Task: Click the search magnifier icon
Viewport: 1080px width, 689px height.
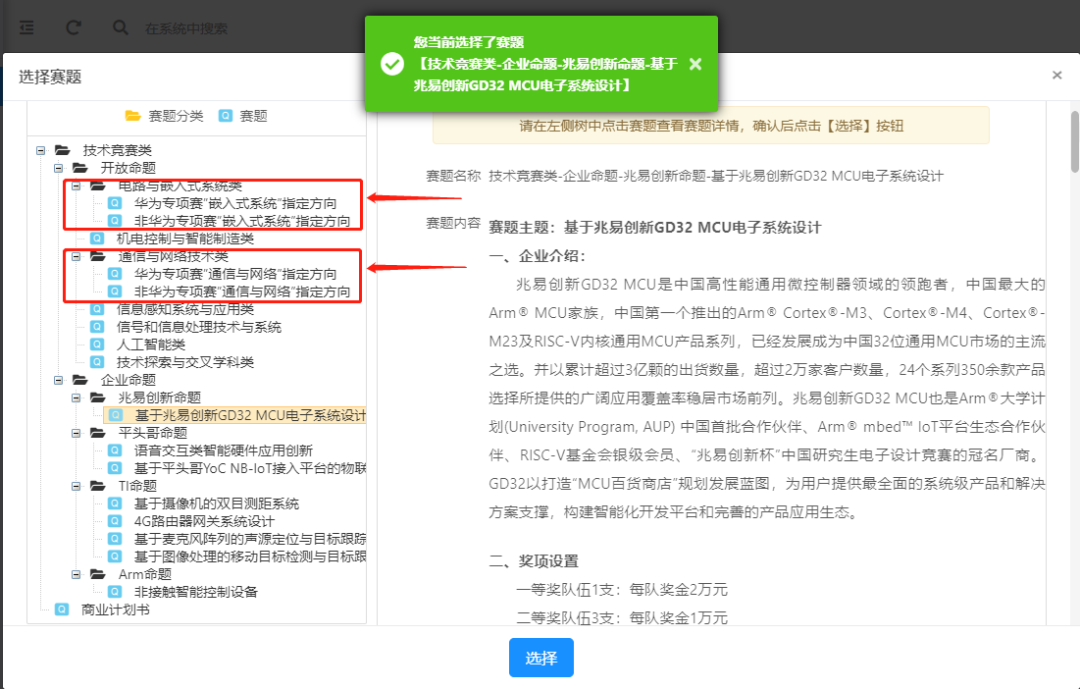Action: 121,28
